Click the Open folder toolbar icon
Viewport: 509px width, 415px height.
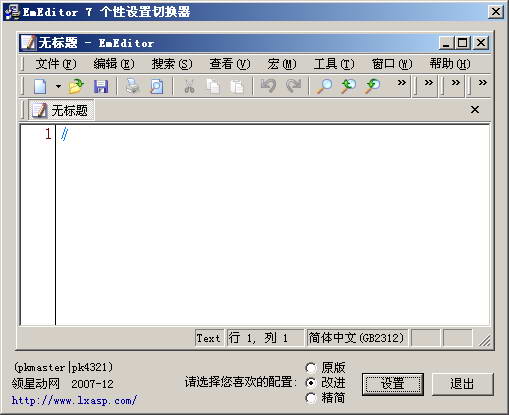pos(76,86)
